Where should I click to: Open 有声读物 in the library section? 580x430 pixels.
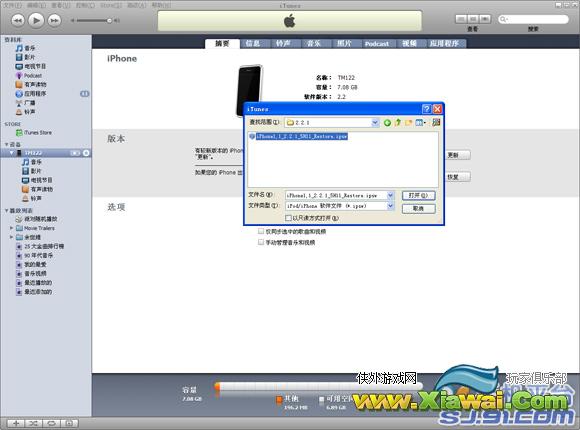(31, 84)
